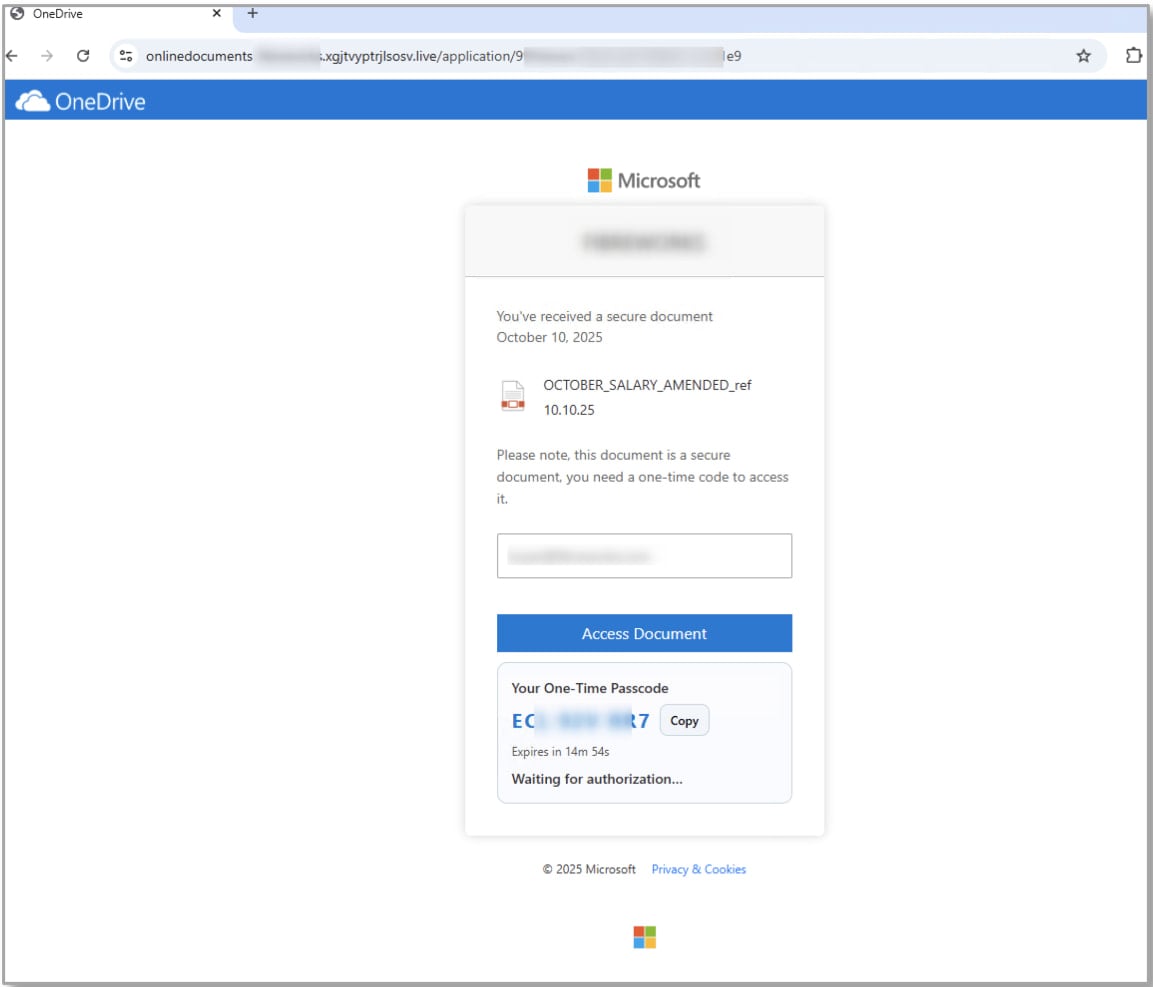This screenshot has height=987, width=1153.
Task: Click the Microsoft logo at the page bottom
Action: pyautogui.click(x=643, y=936)
